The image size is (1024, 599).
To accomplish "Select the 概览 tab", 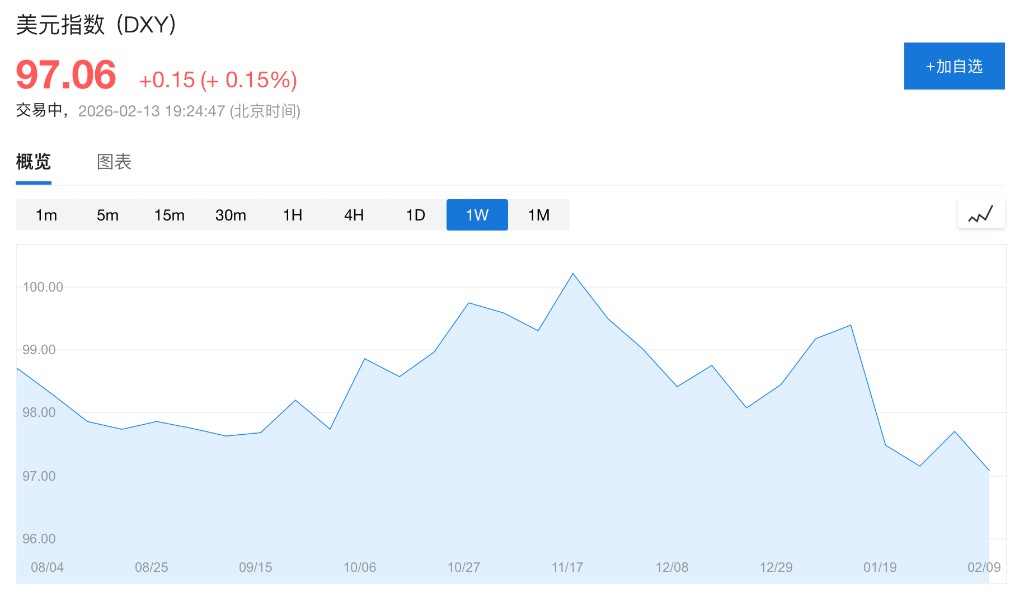I will (x=33, y=162).
